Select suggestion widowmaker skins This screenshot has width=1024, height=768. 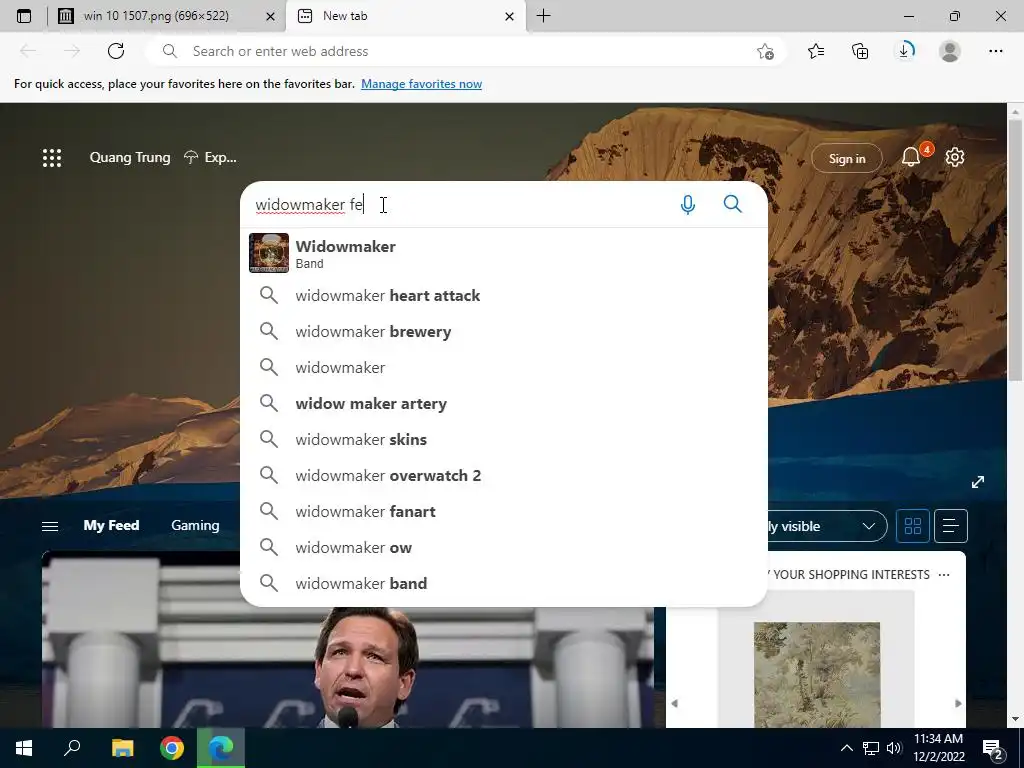pos(504,440)
